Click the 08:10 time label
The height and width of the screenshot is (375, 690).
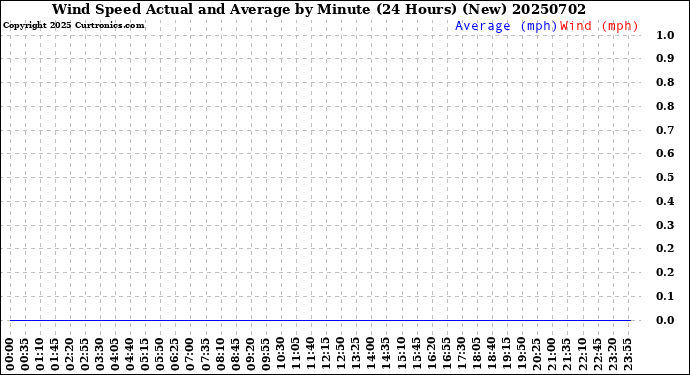coord(220,355)
